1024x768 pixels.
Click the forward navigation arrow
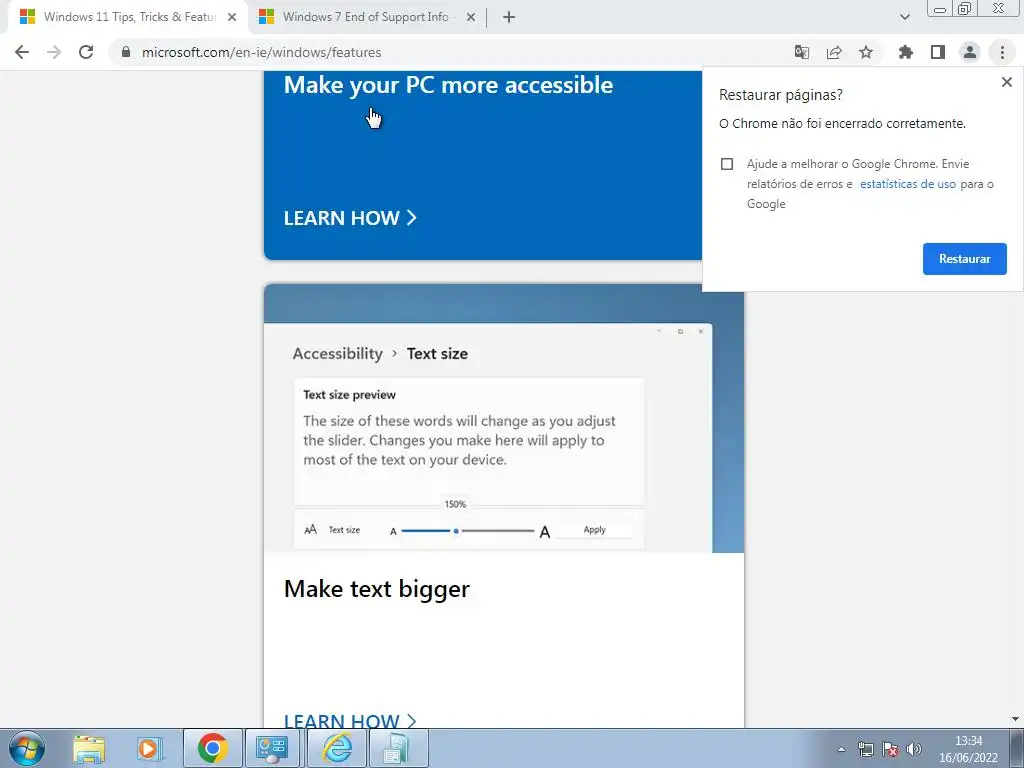pos(54,52)
